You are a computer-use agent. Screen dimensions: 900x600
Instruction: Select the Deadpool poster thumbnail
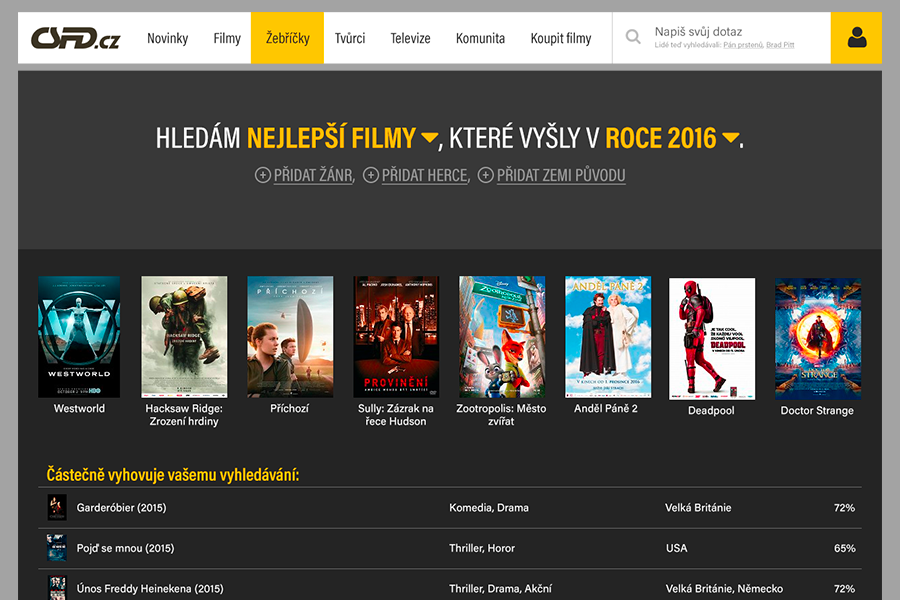711,339
